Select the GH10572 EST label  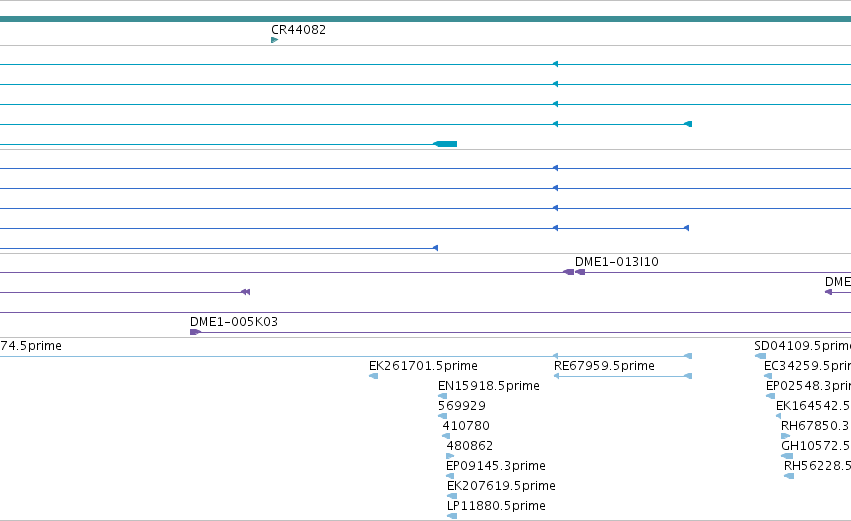pyautogui.click(x=816, y=446)
